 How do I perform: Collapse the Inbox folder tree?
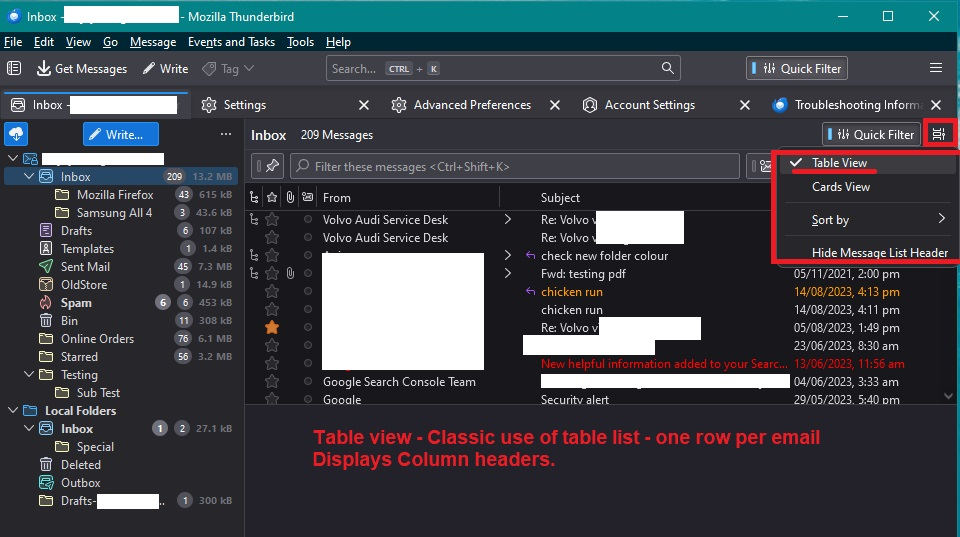29,177
